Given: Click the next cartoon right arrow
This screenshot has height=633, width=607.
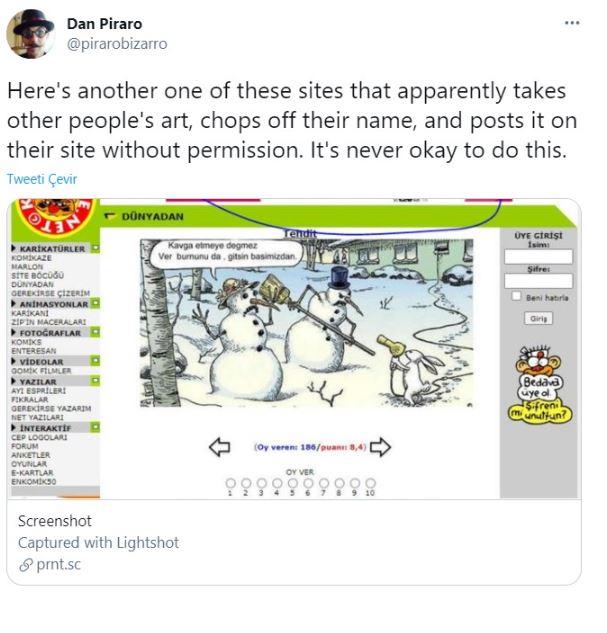Looking at the screenshot, I should (380, 447).
